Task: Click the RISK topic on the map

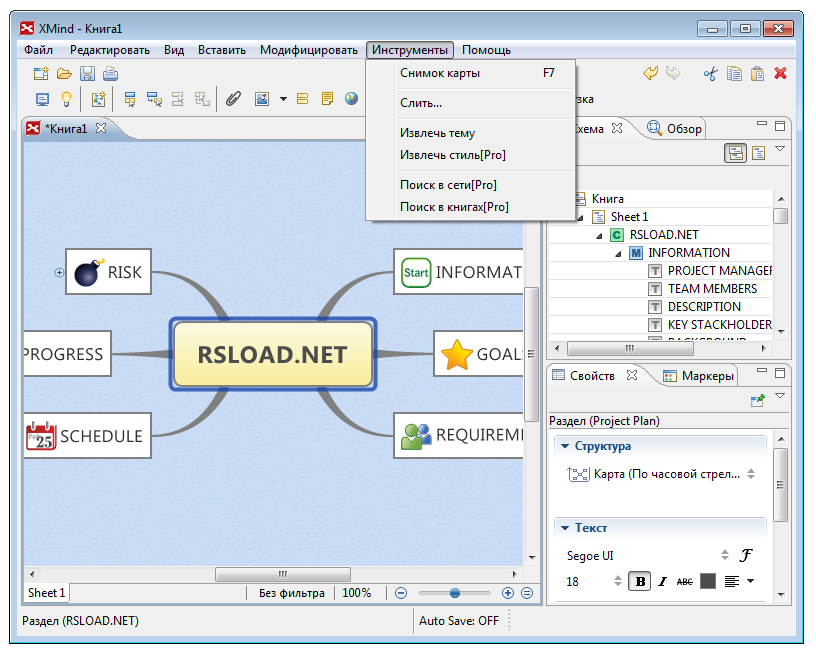Action: point(109,272)
